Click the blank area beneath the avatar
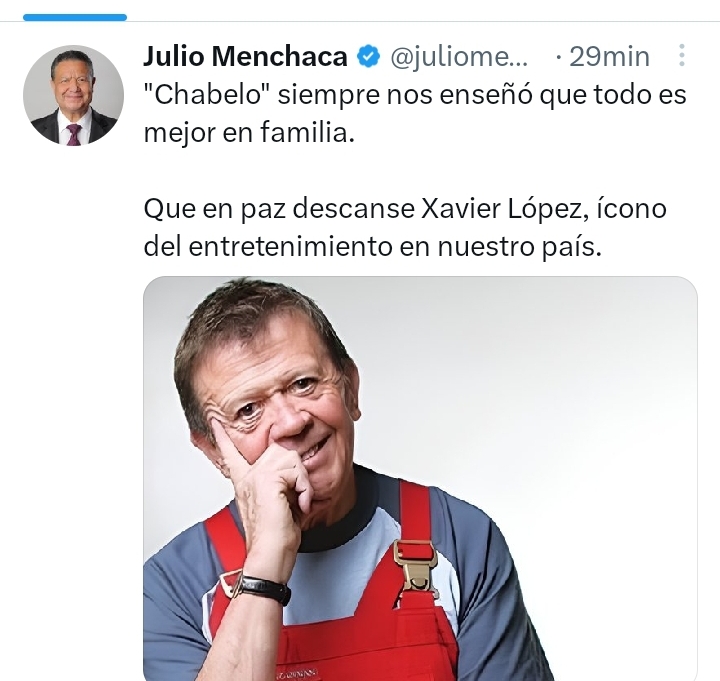720x681 pixels. click(73, 367)
